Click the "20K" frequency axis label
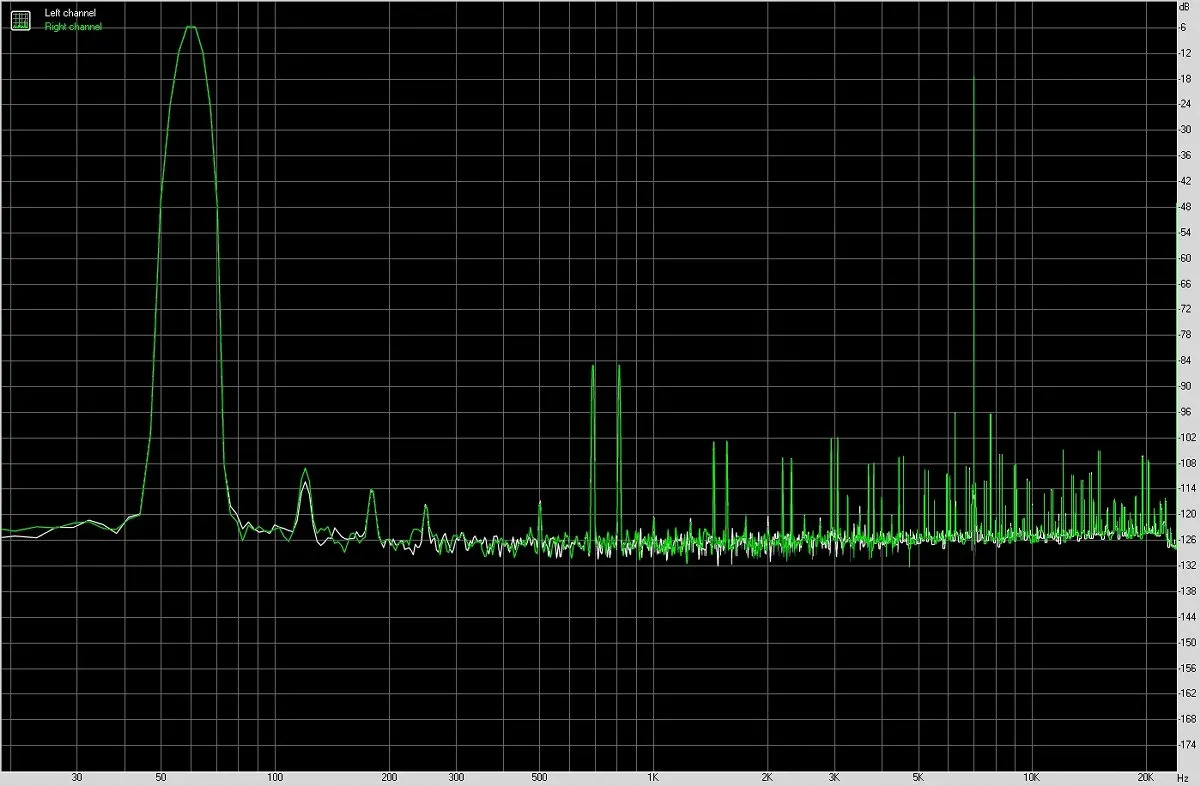Image resolution: width=1200 pixels, height=786 pixels. coord(1146,777)
